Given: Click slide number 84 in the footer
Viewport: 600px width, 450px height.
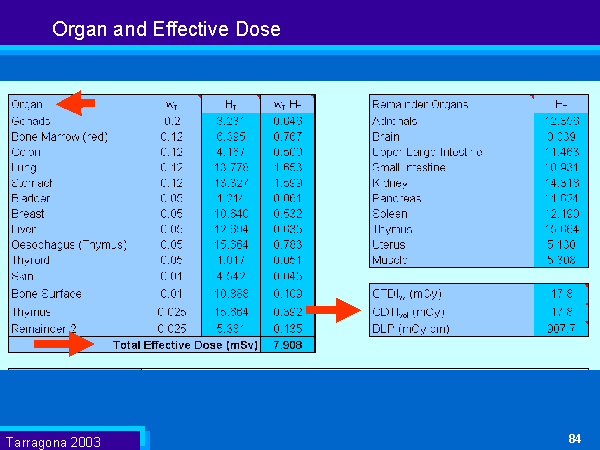Looking at the screenshot, I should pyautogui.click(x=574, y=439).
